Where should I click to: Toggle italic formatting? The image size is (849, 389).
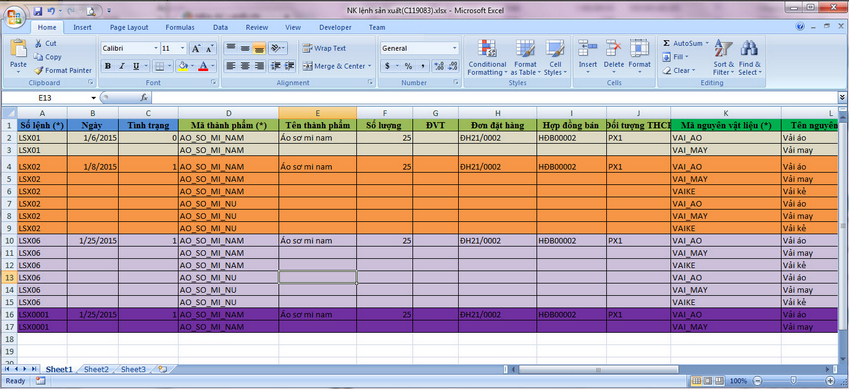coord(122,66)
